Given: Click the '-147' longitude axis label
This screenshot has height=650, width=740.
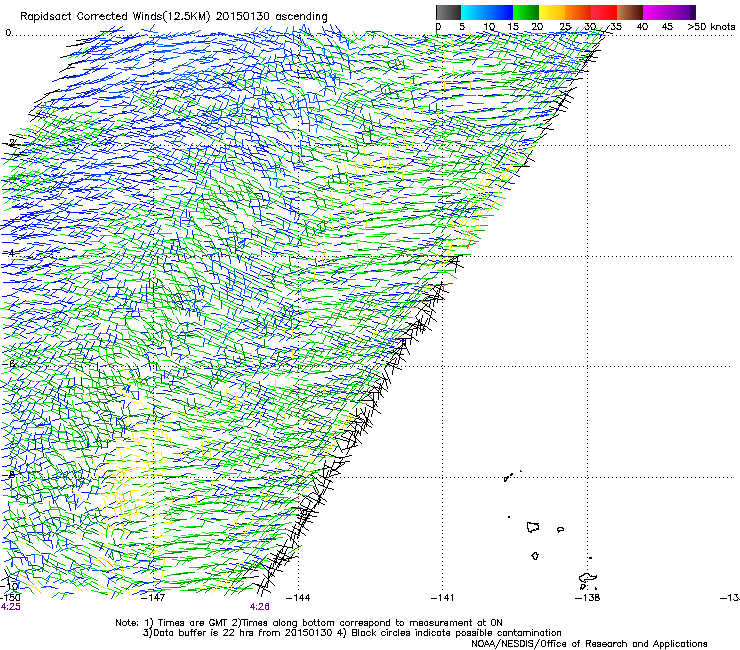Looking at the screenshot, I should (153, 598).
